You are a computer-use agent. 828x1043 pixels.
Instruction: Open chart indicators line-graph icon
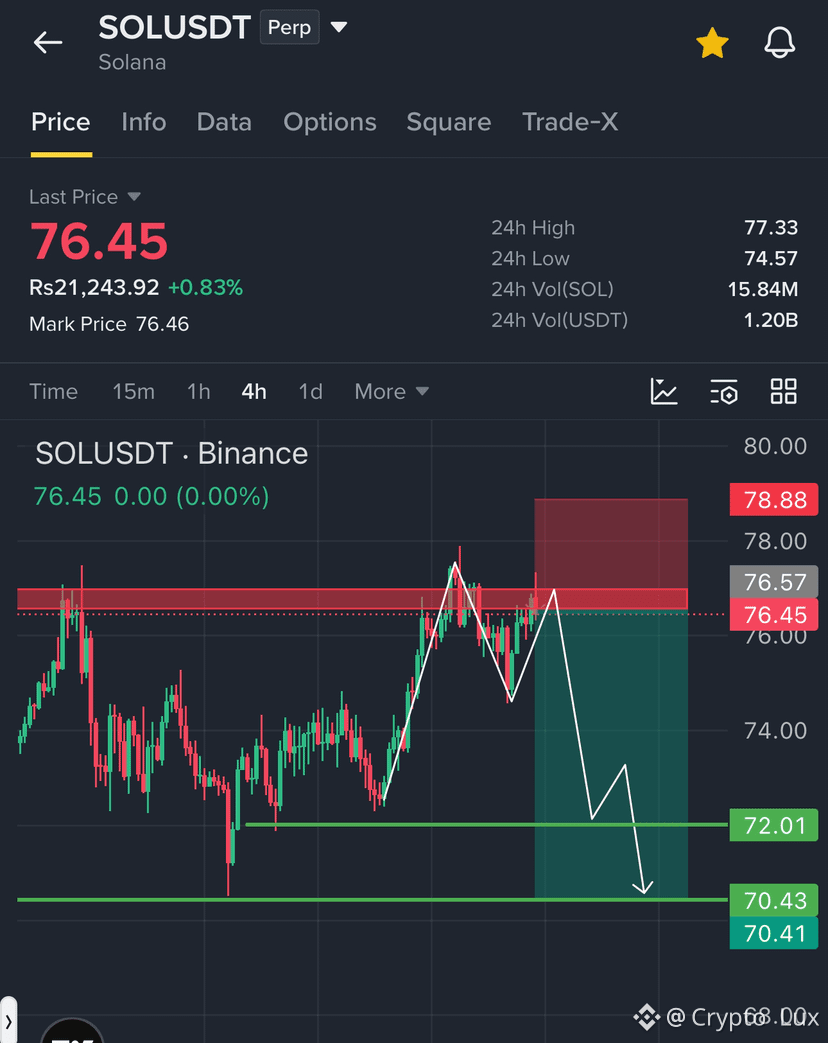click(664, 391)
